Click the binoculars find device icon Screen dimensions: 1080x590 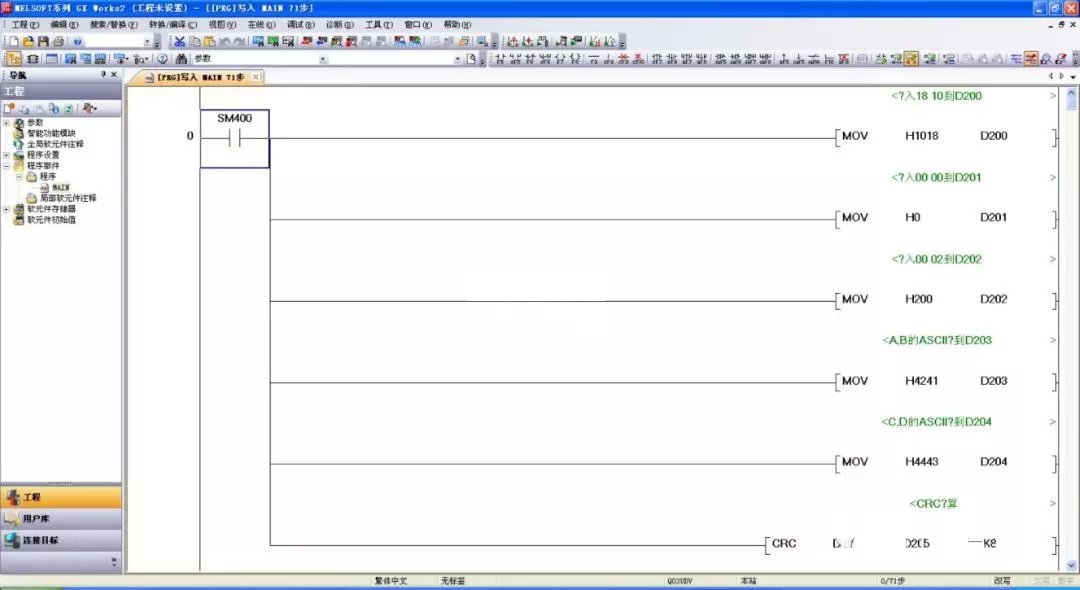[x=181, y=59]
